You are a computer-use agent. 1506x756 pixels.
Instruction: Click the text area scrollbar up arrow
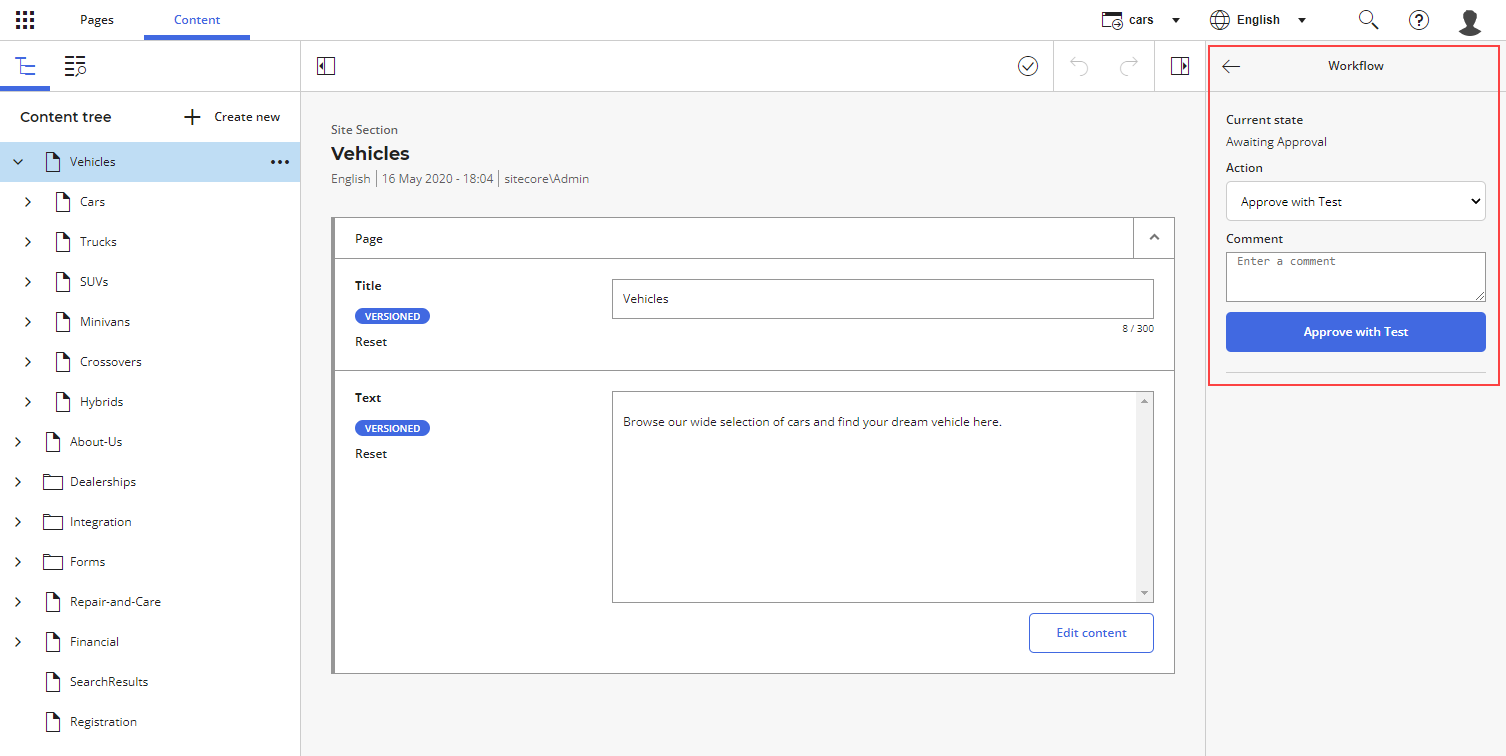[1145, 401]
